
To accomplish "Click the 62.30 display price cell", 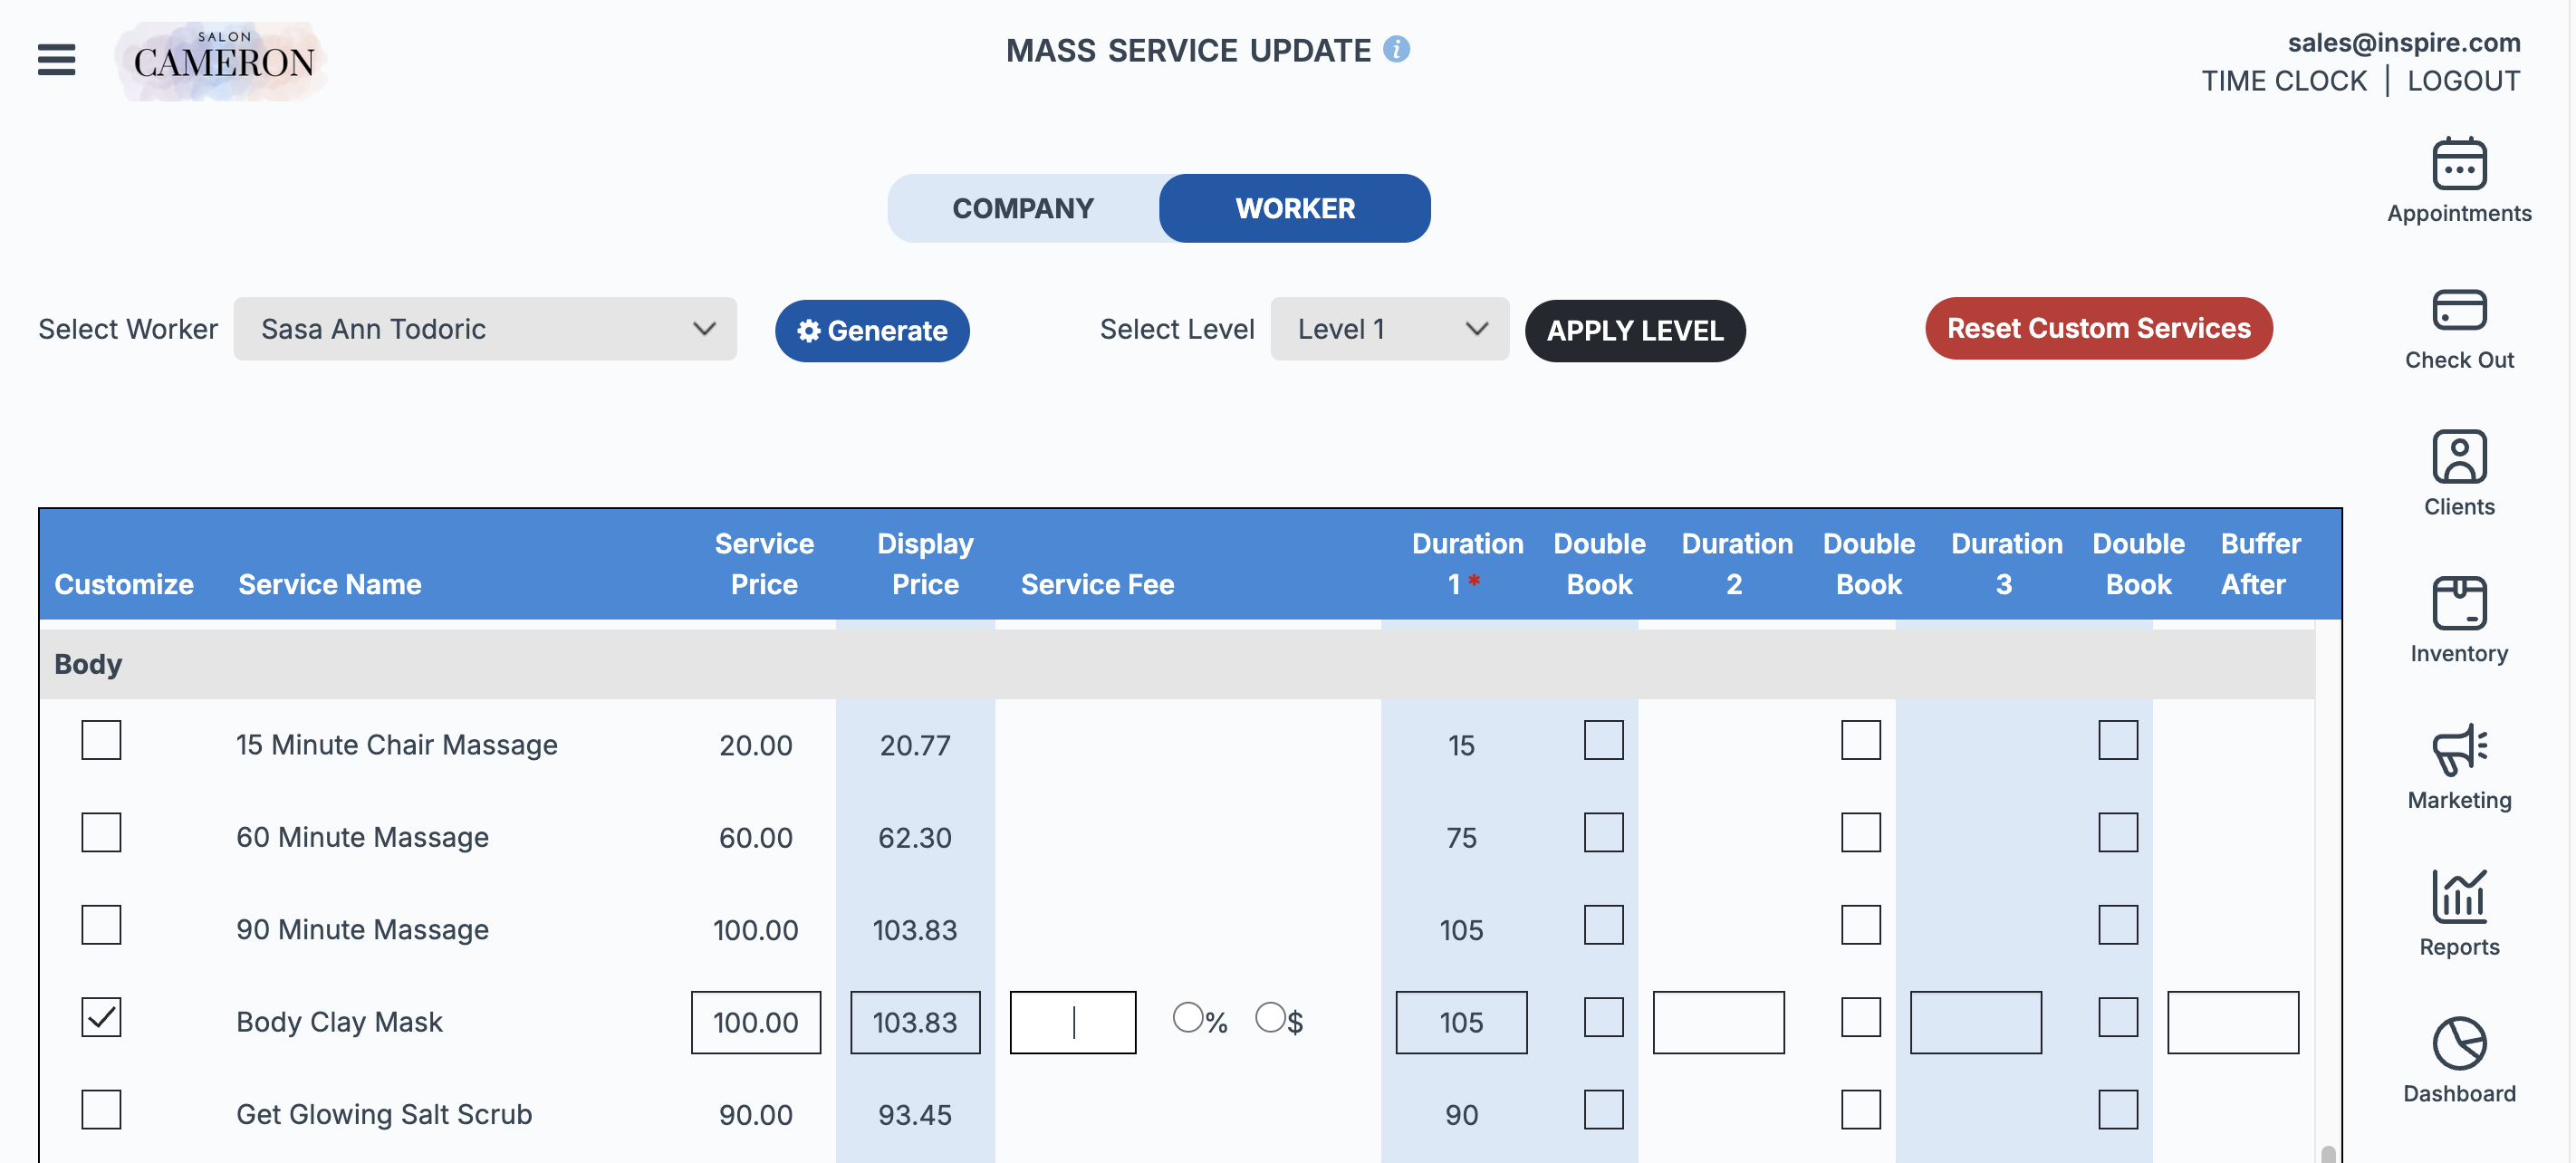I will (914, 838).
